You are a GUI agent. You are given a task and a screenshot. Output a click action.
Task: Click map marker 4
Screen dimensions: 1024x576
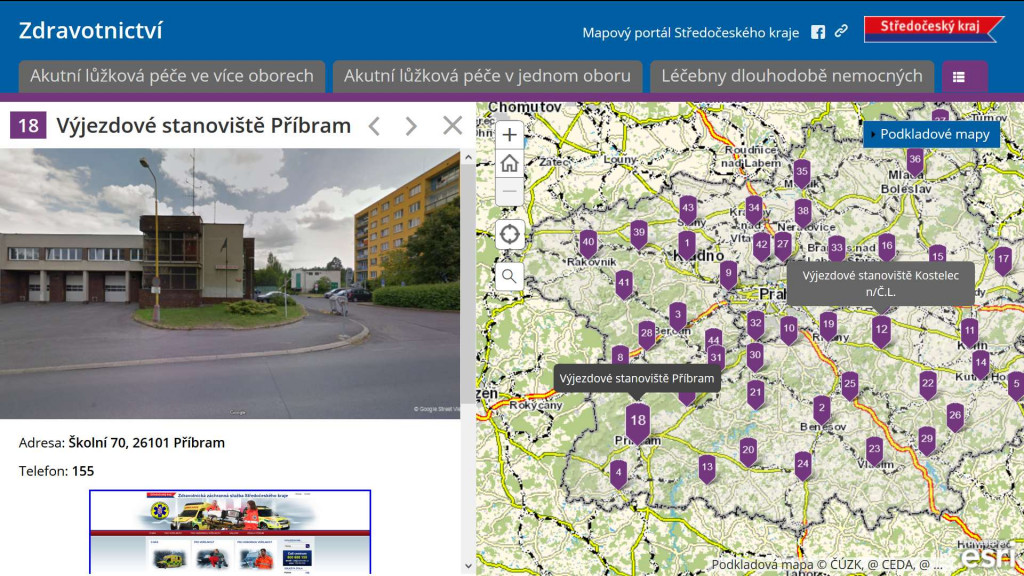point(618,474)
